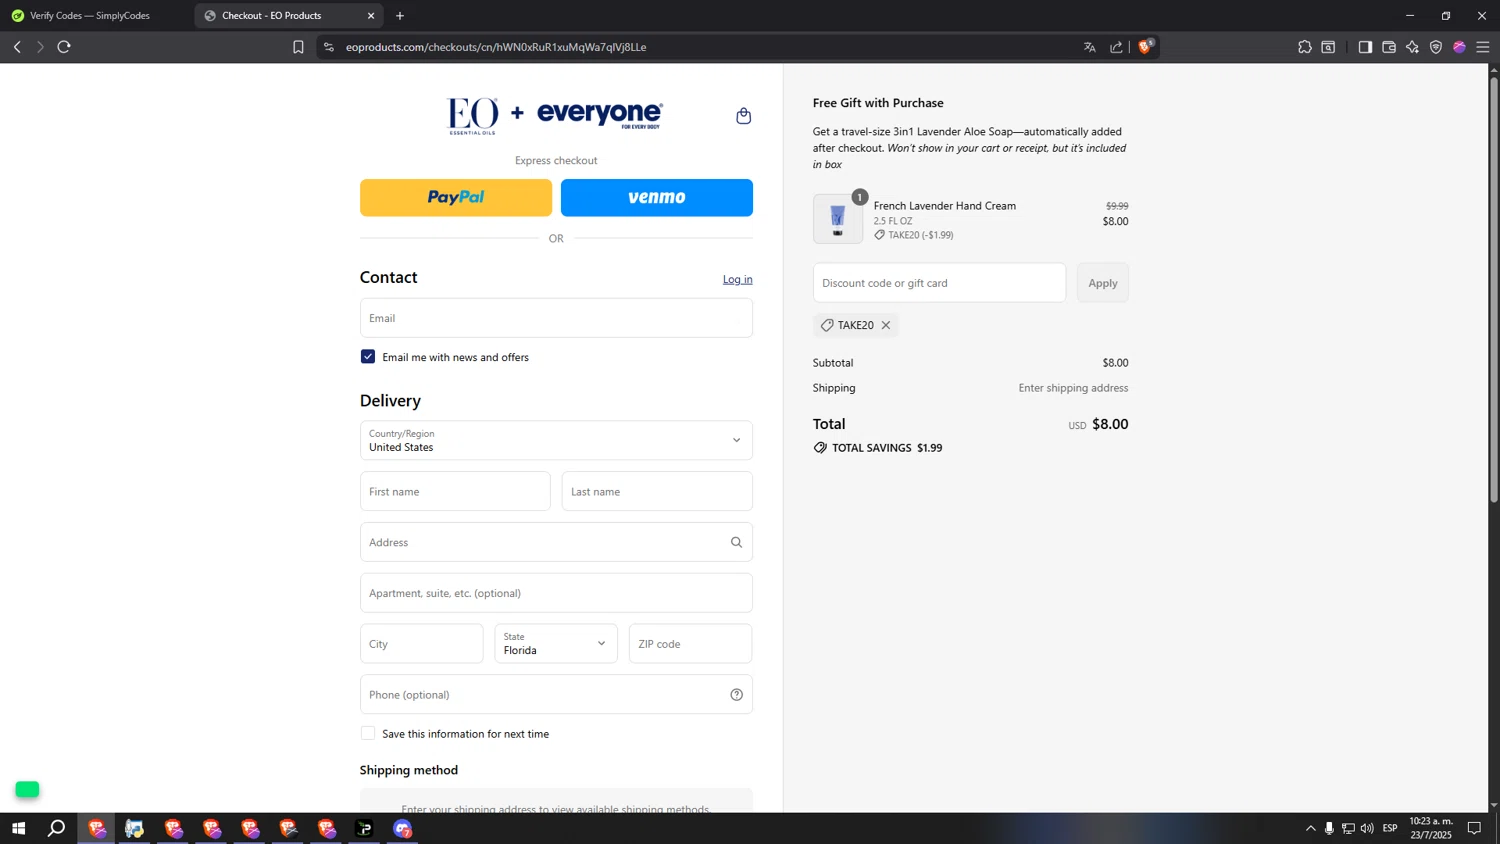Focus the Last name field
The image size is (1500, 844).
click(x=657, y=491)
